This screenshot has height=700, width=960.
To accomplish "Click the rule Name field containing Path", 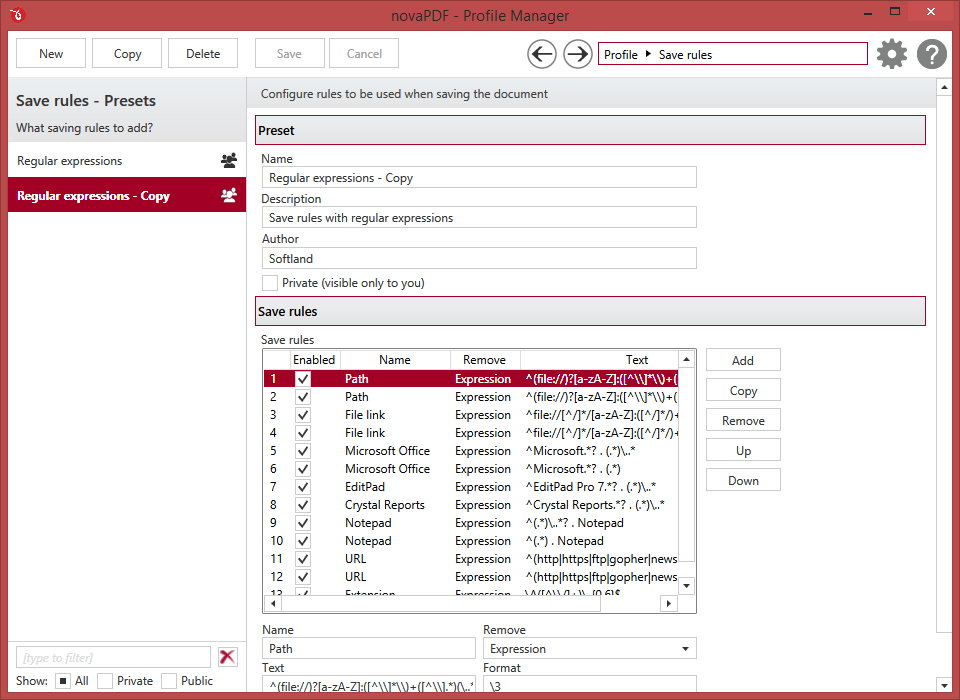I will [369, 649].
